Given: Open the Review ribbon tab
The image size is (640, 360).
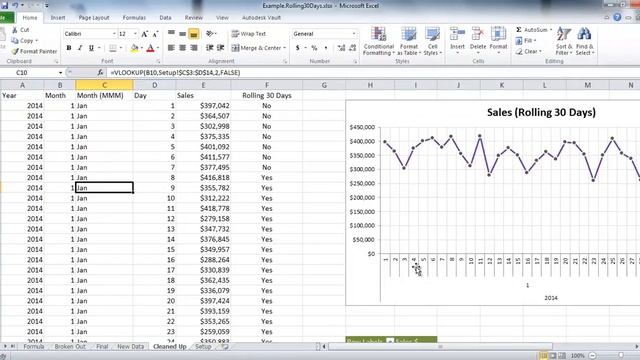Looking at the screenshot, I should (193, 18).
